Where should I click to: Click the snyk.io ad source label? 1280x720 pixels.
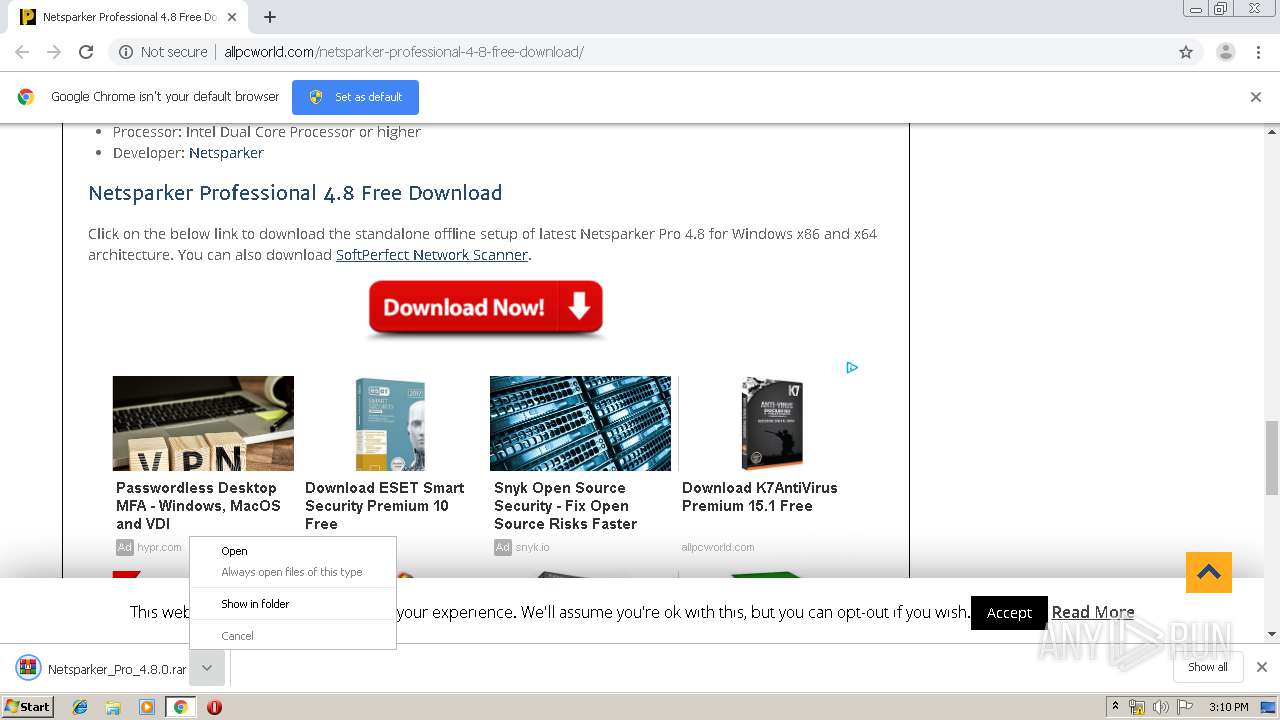[532, 547]
